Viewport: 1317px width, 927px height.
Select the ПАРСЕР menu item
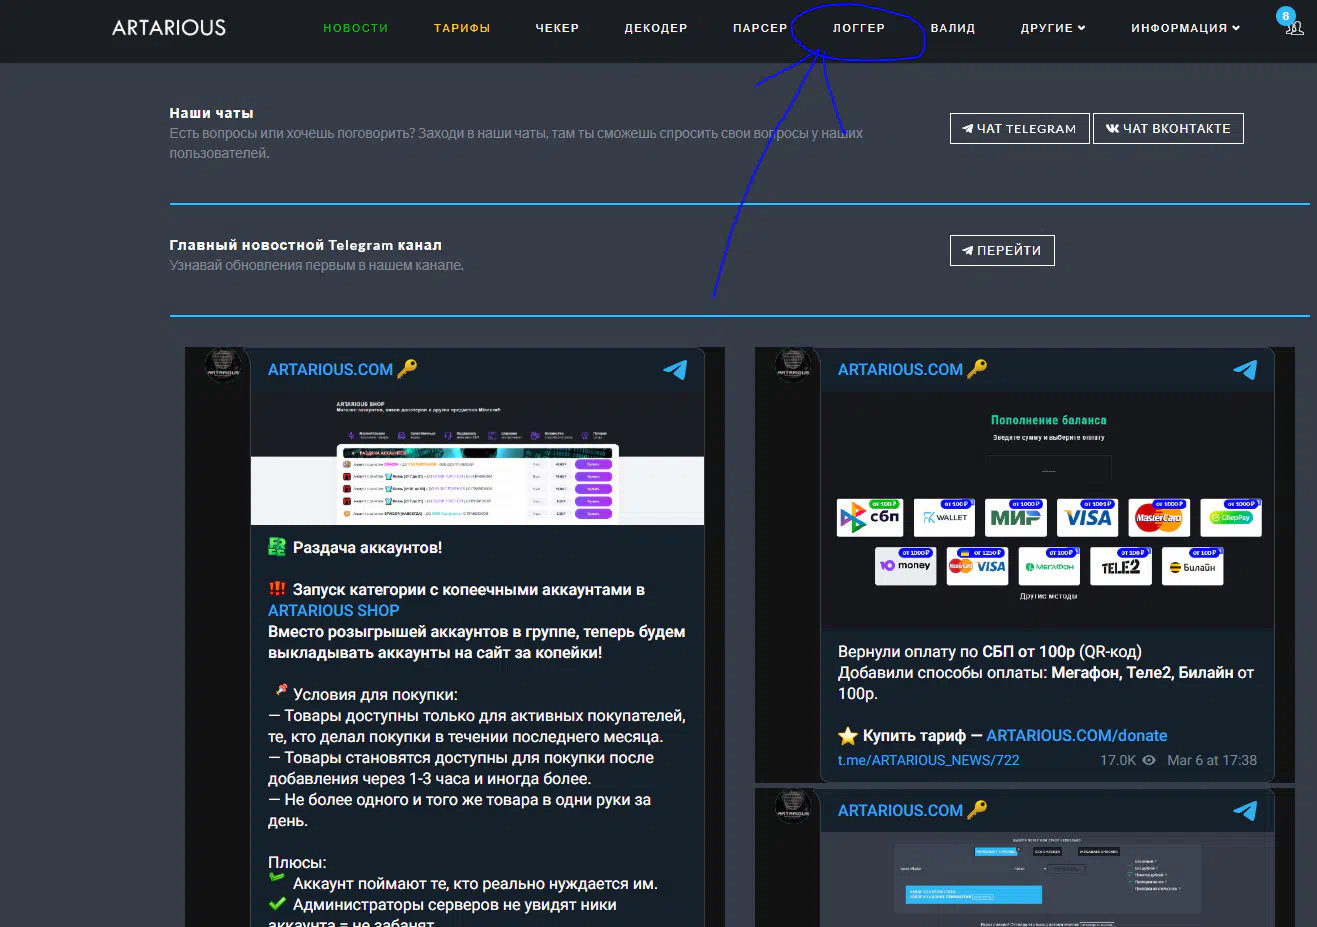pyautogui.click(x=760, y=28)
